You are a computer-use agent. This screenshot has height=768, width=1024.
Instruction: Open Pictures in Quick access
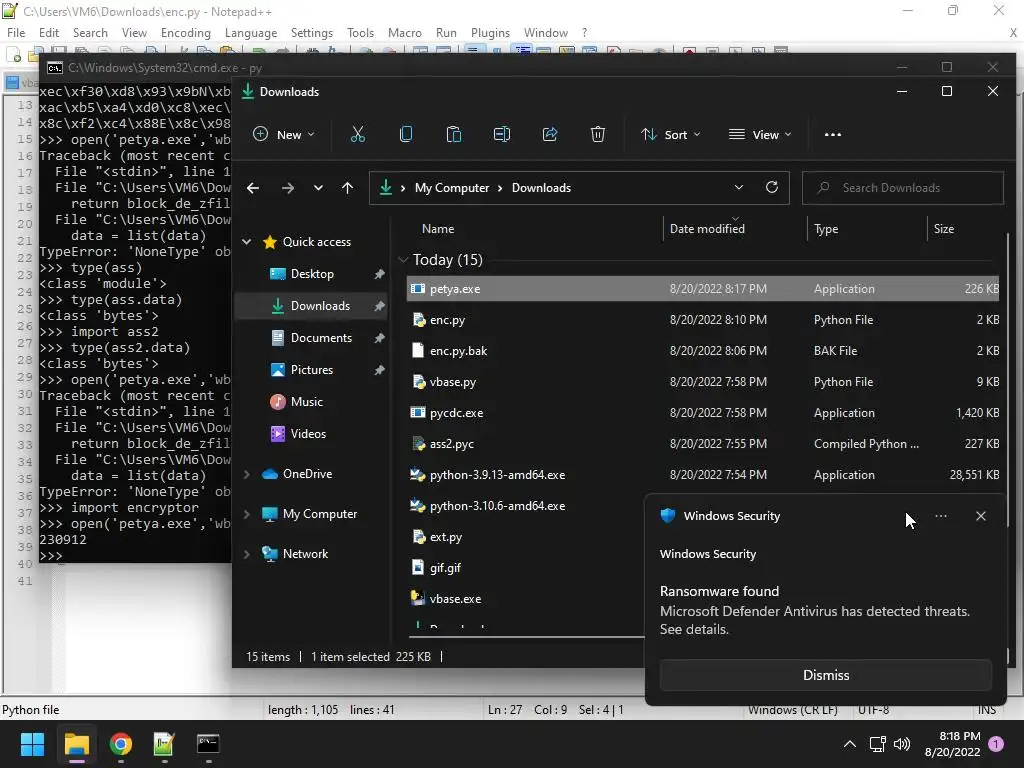click(312, 370)
